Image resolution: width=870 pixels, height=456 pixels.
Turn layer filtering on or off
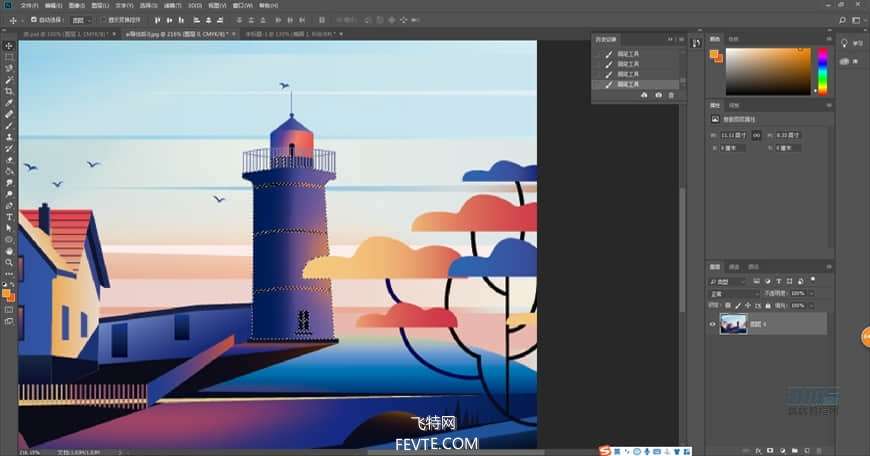(x=813, y=280)
